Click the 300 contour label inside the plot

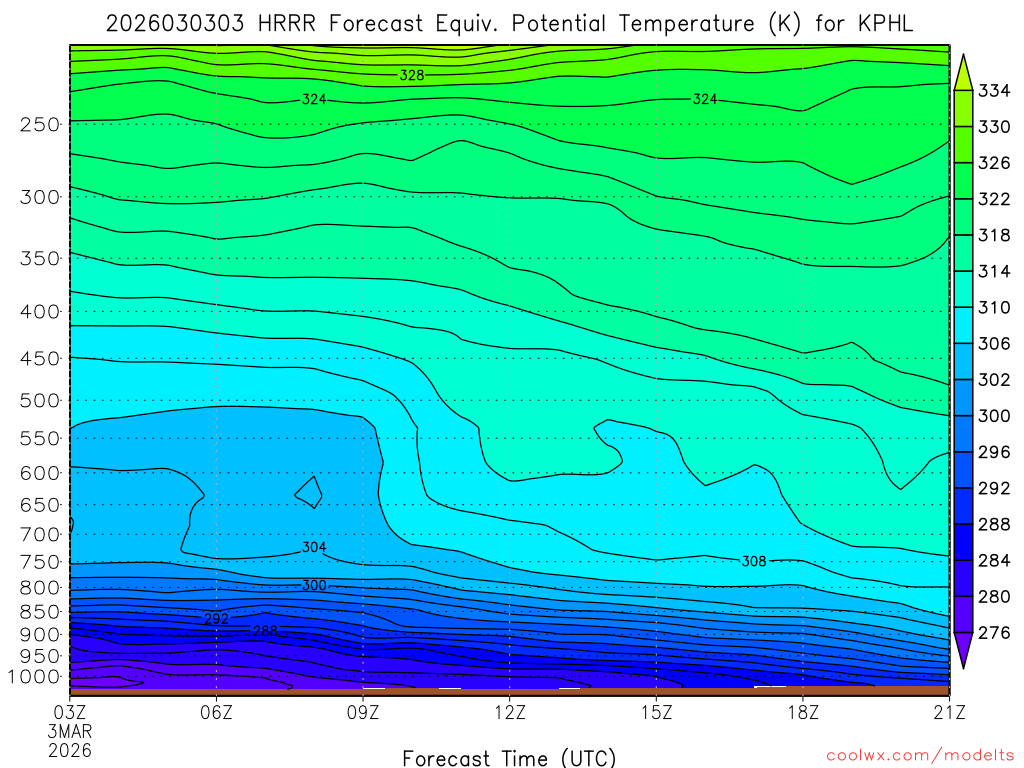click(314, 586)
